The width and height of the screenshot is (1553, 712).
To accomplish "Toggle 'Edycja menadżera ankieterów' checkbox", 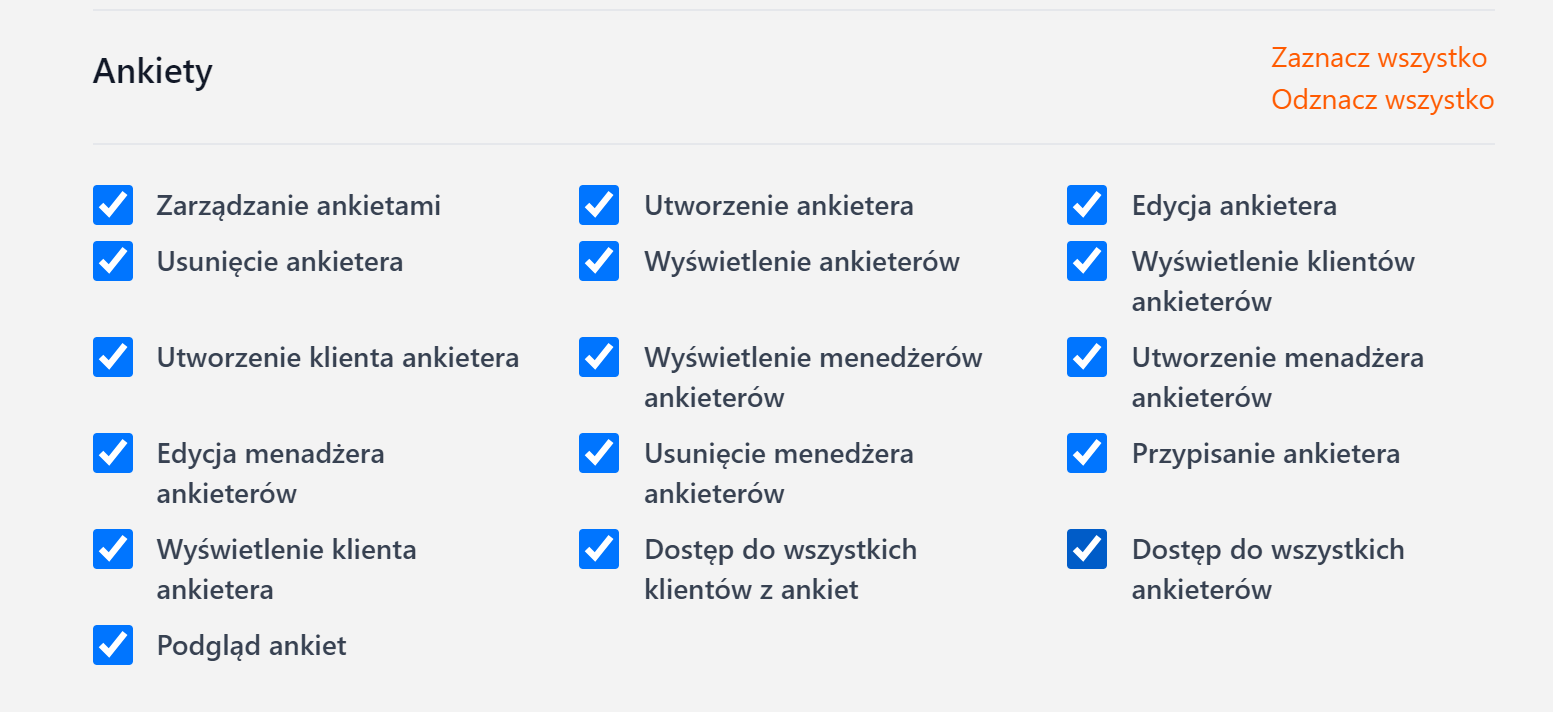I will pyautogui.click(x=113, y=453).
